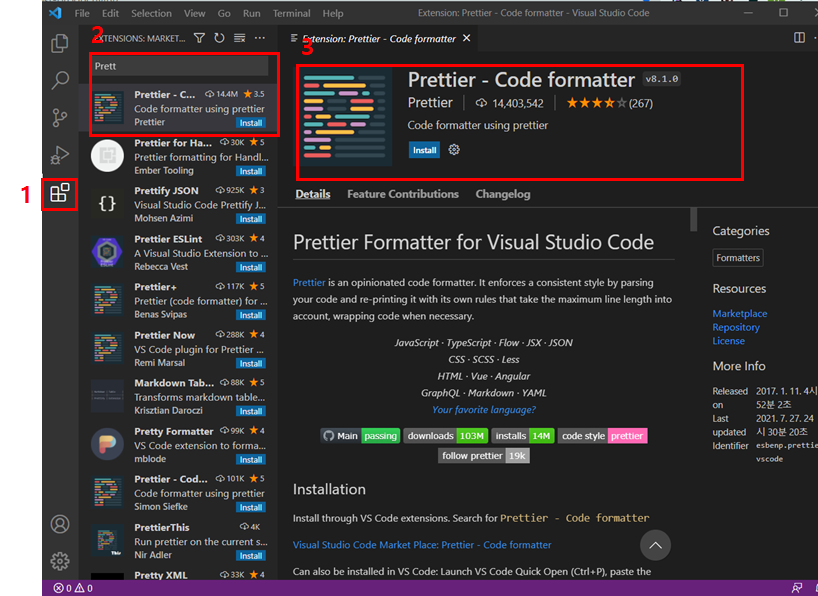Install the Prettify JSON extension

click(251, 219)
